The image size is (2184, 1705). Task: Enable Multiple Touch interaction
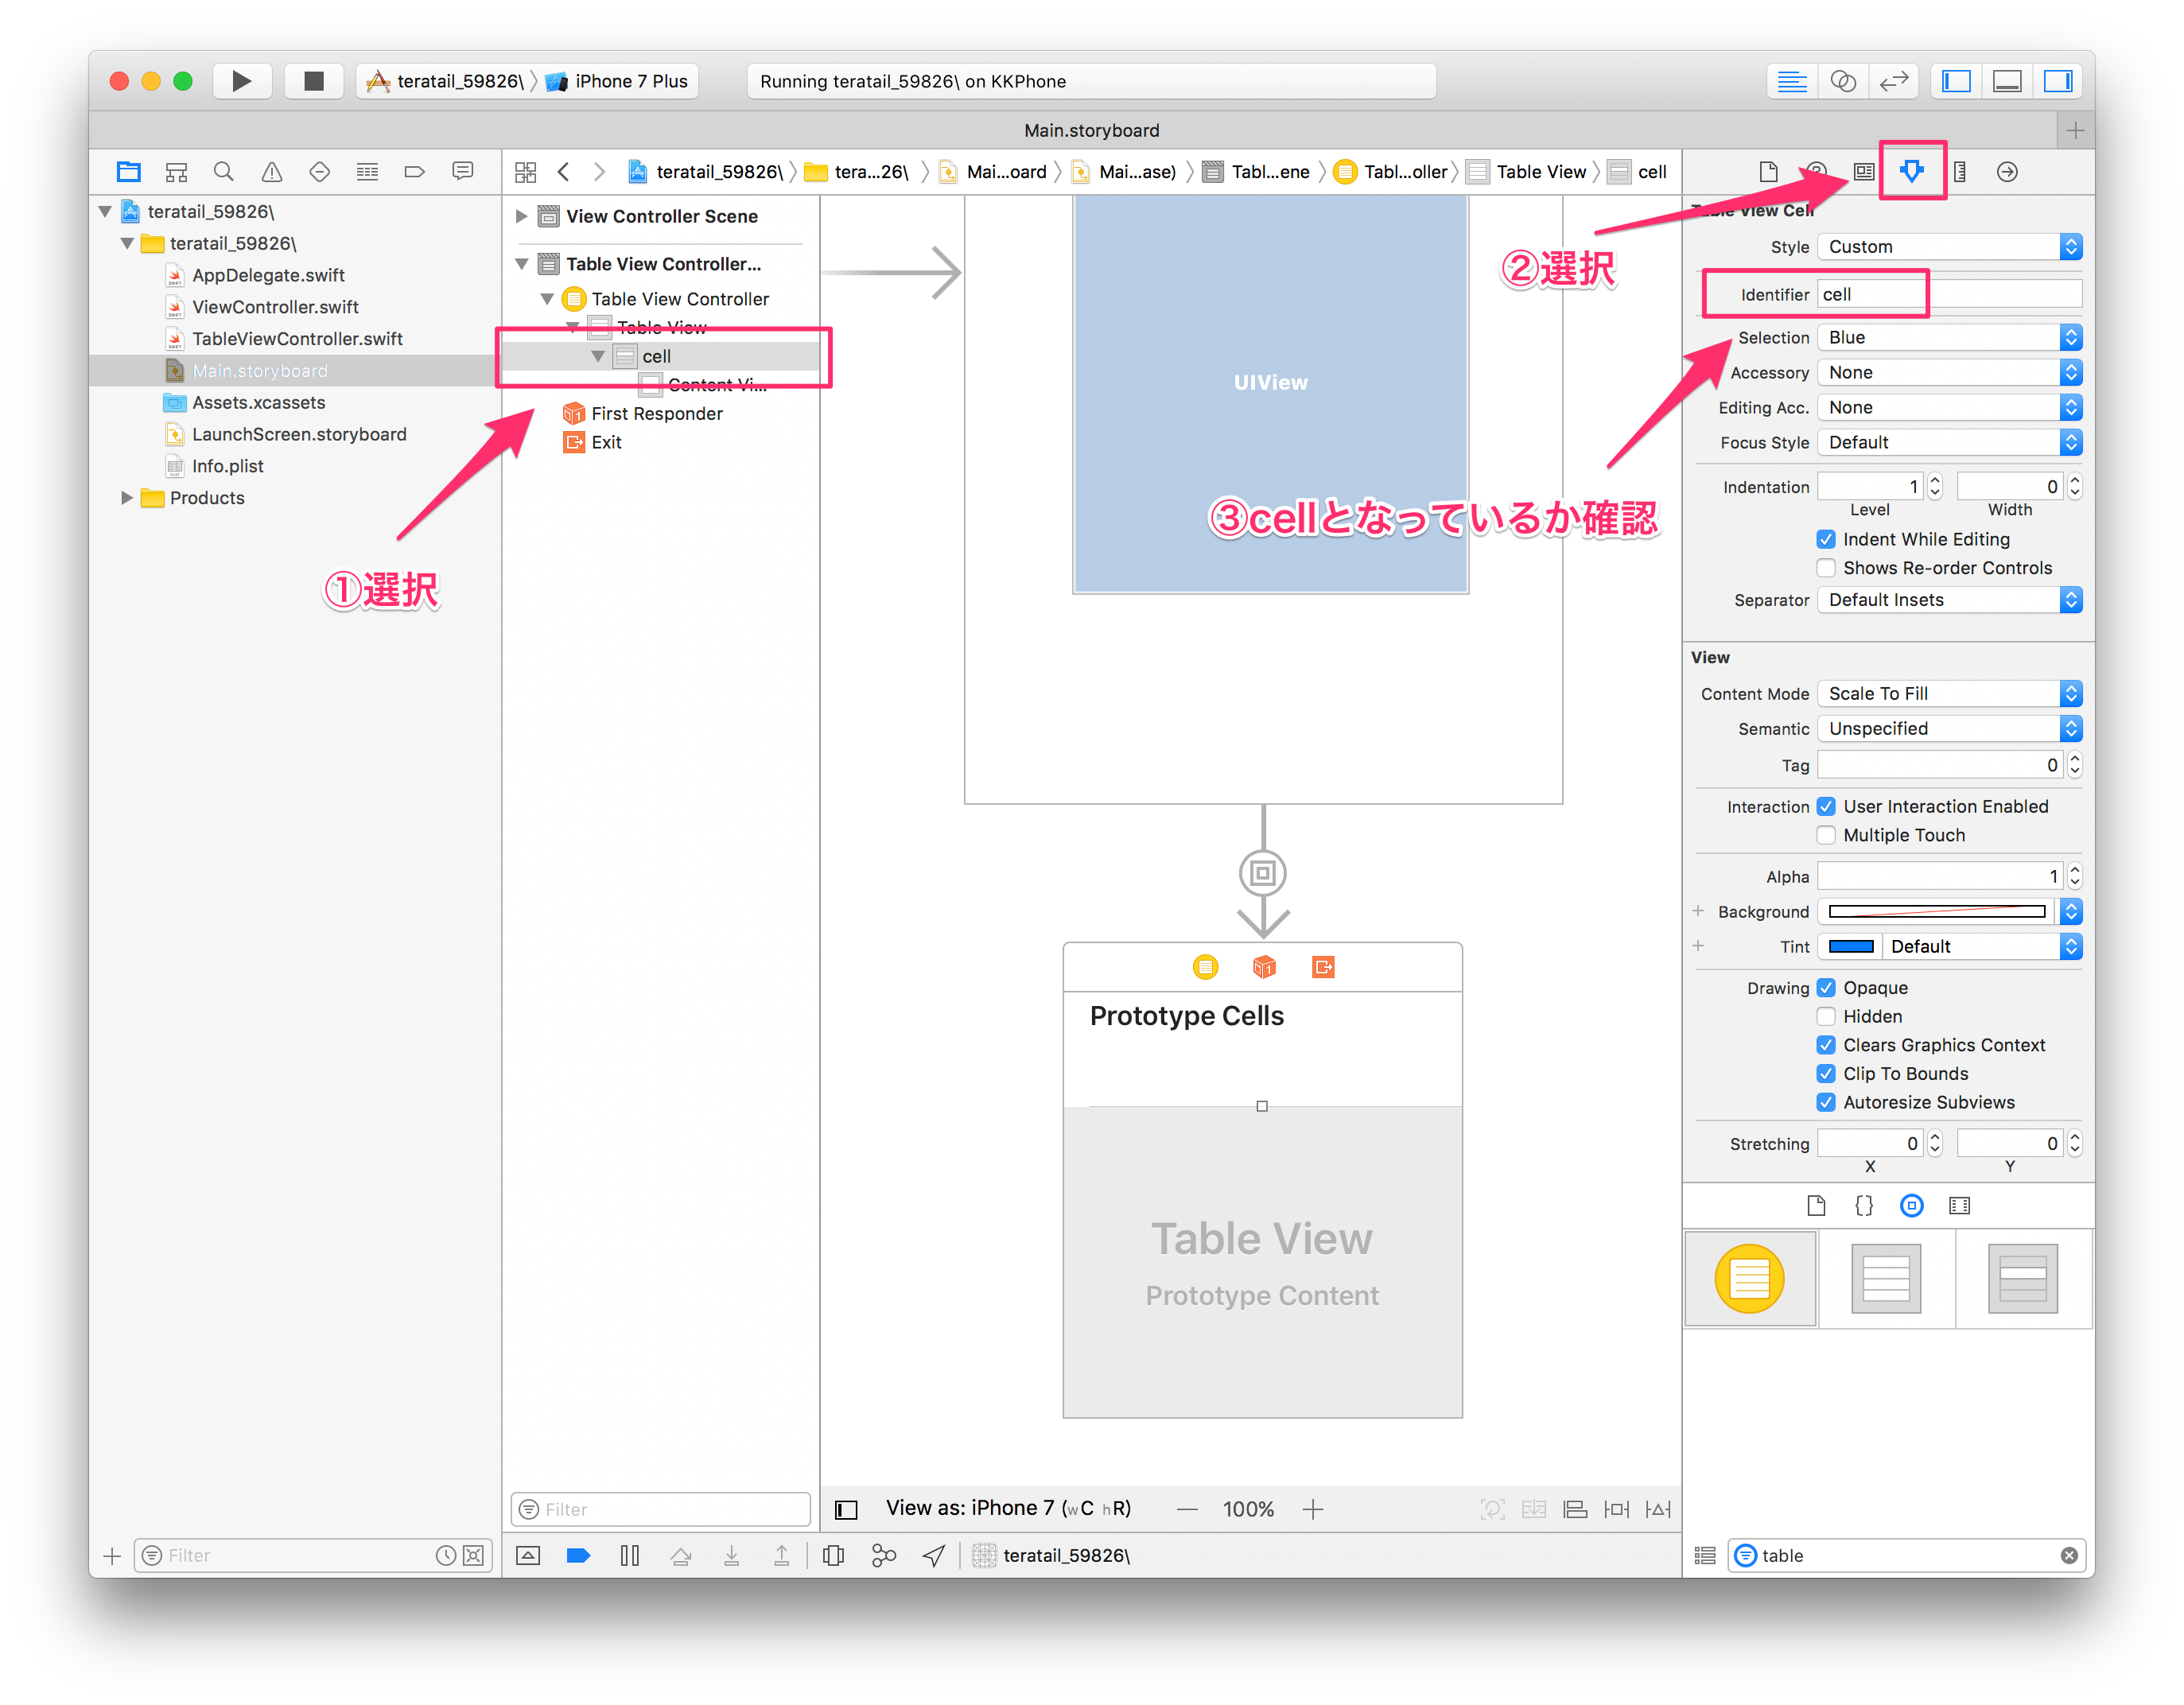1826,835
